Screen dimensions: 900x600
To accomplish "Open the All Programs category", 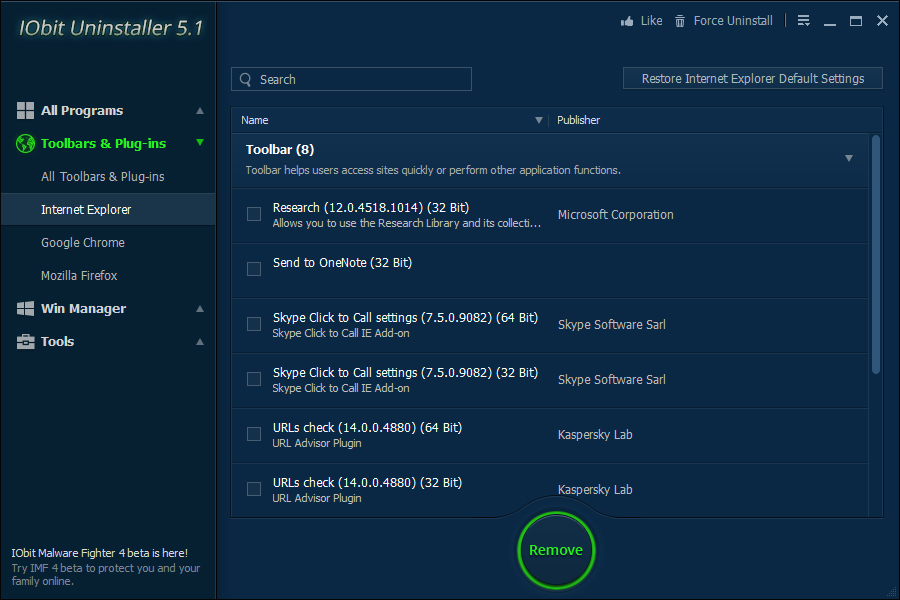I will (82, 110).
